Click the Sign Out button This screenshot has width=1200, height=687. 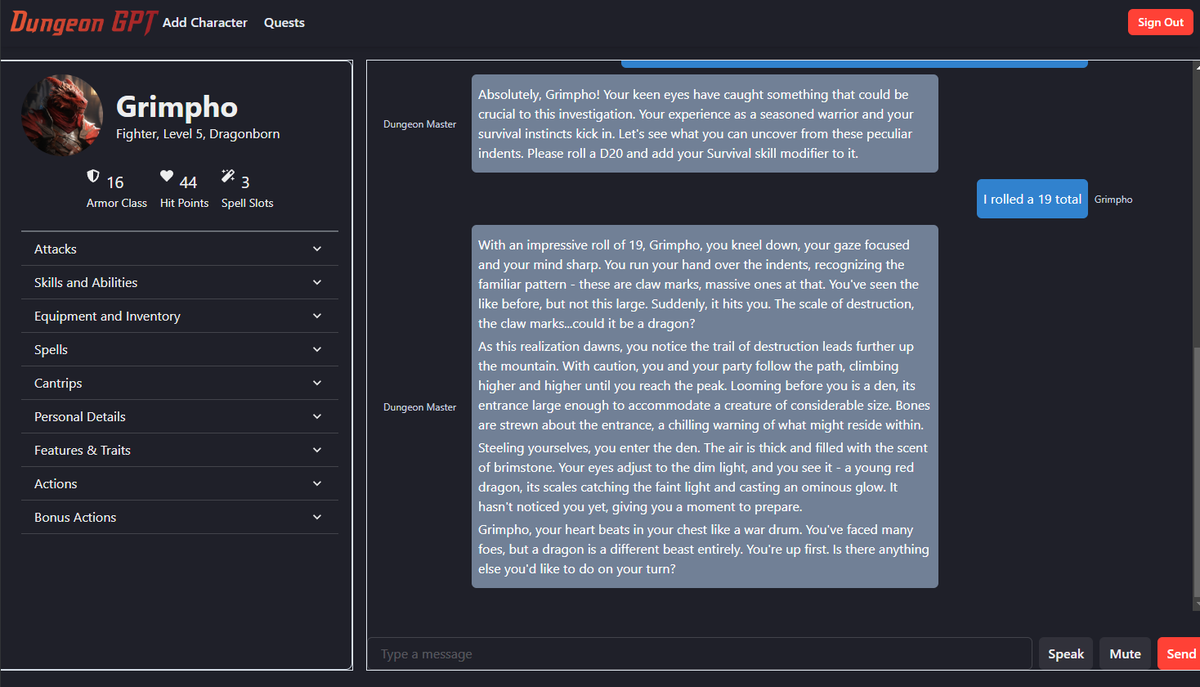point(1160,22)
